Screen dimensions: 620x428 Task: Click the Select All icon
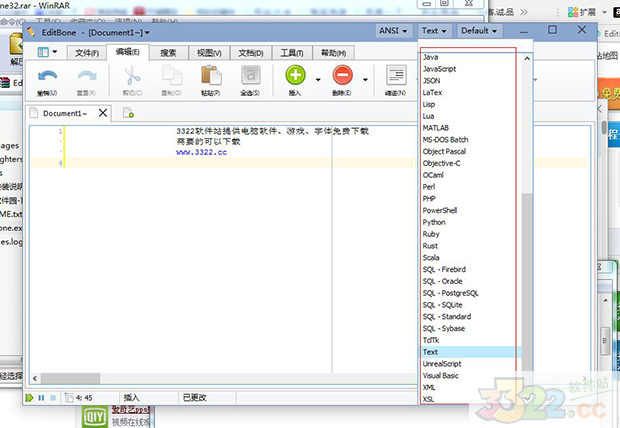(x=250, y=75)
